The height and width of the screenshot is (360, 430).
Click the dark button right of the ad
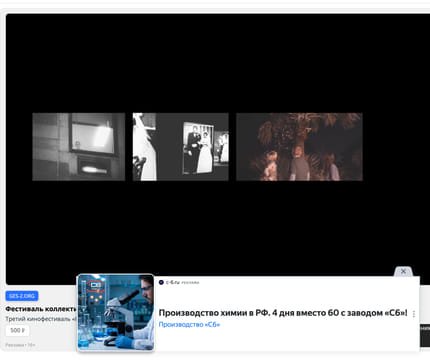425,335
